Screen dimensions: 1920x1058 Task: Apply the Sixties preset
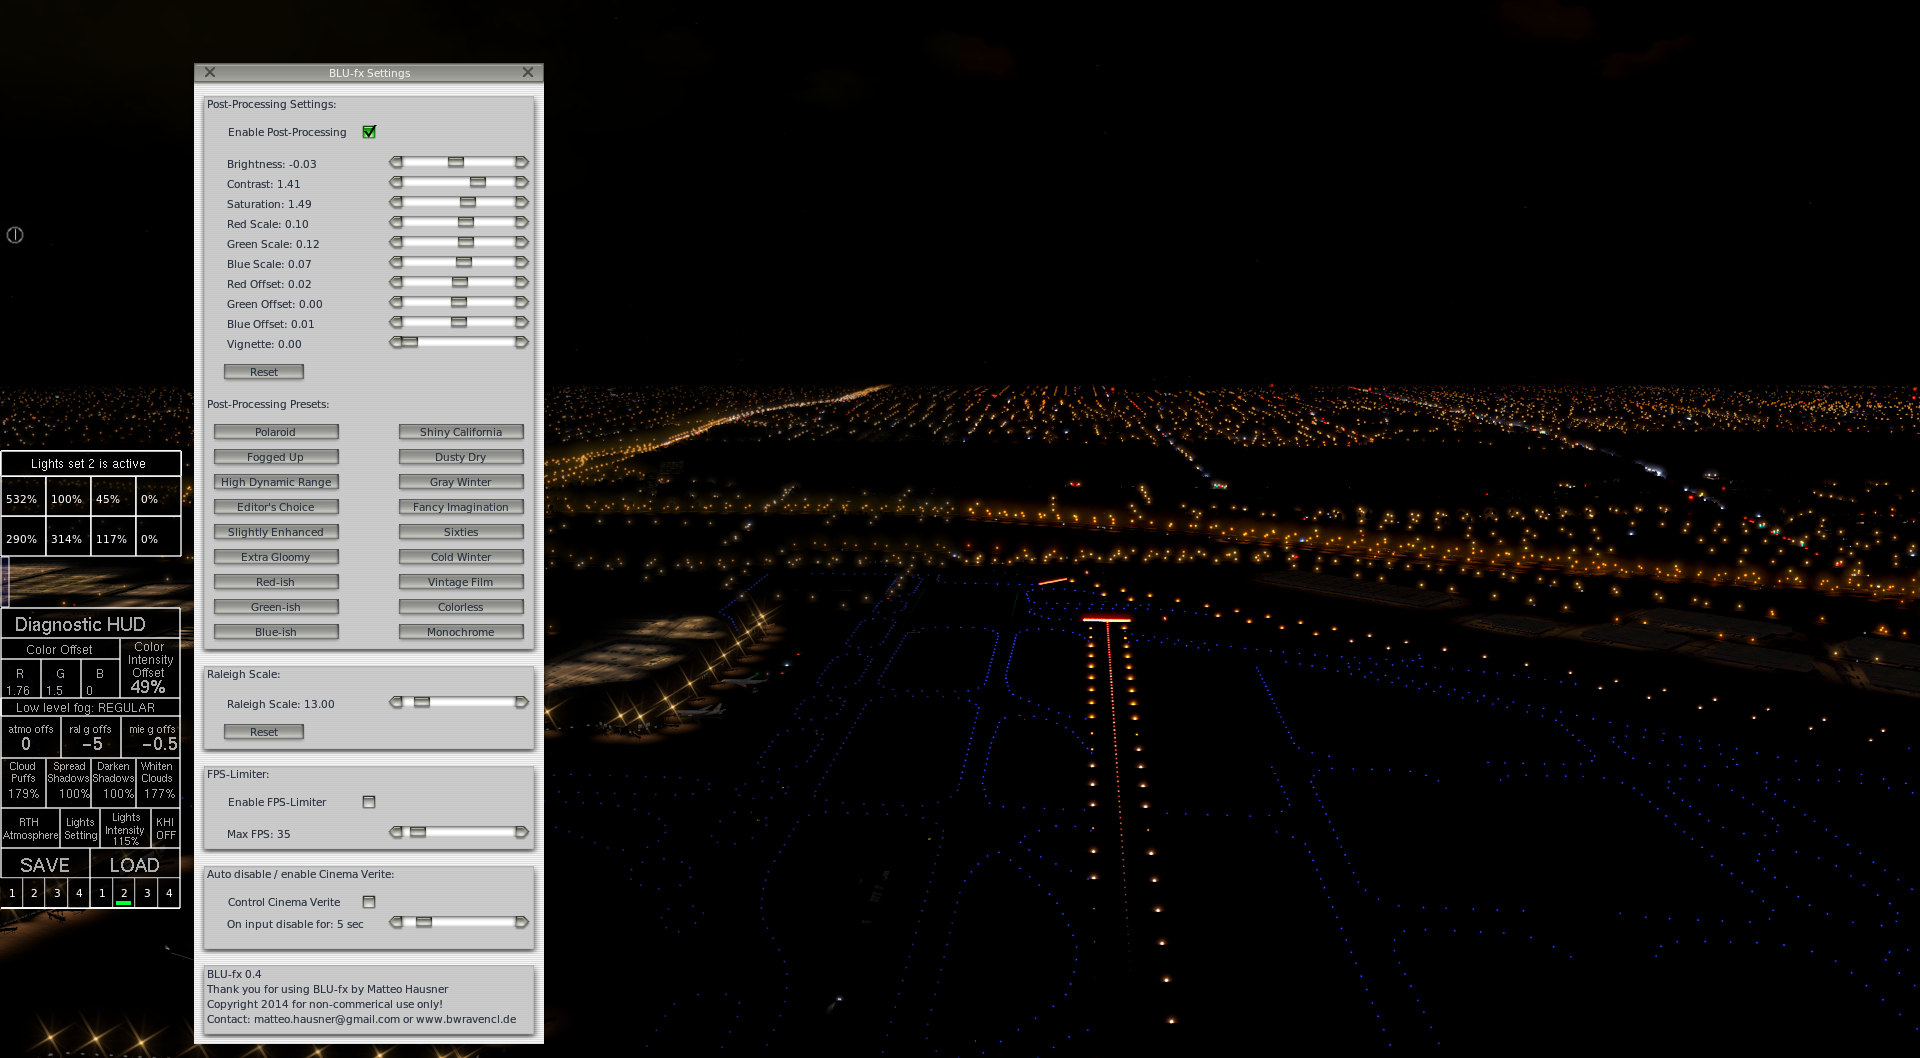click(461, 532)
